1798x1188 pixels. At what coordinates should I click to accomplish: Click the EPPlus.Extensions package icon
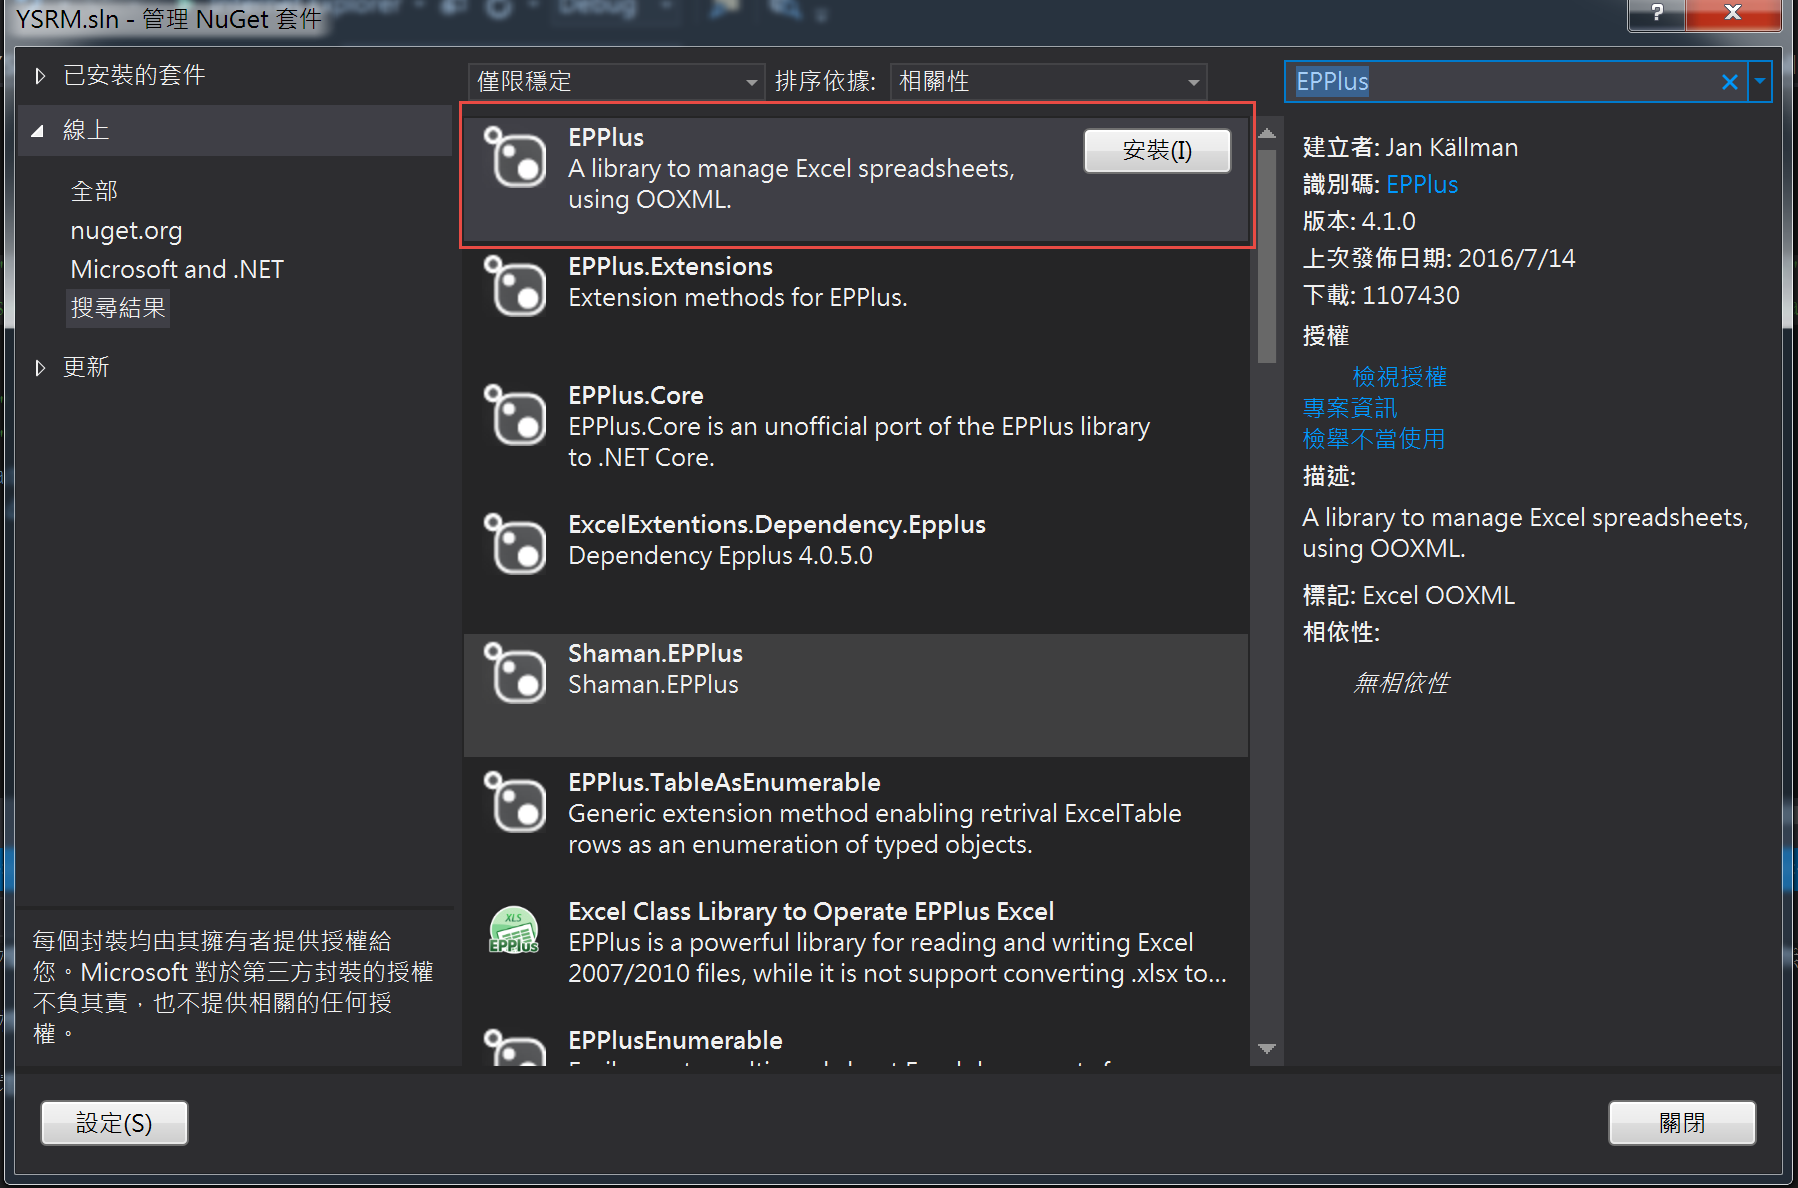(x=515, y=286)
